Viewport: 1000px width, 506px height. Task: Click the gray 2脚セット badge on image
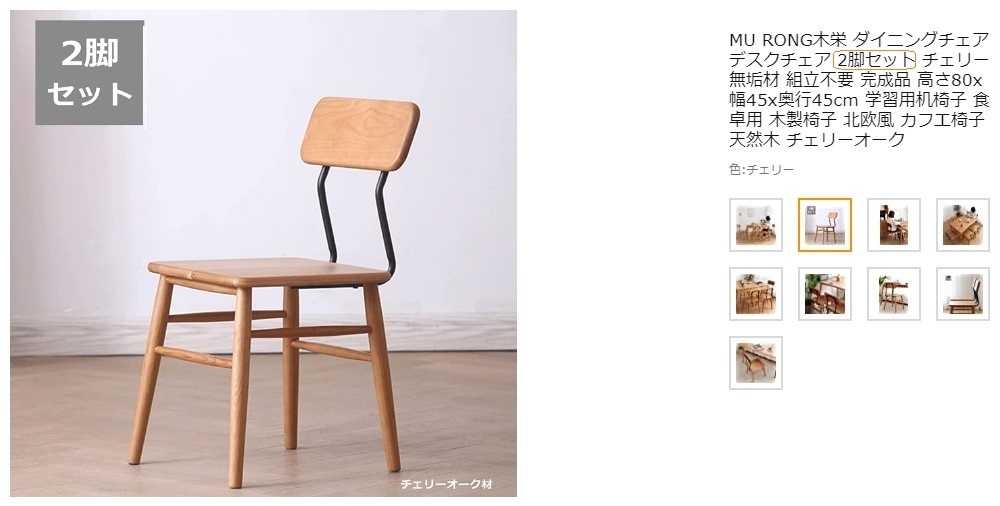point(89,72)
